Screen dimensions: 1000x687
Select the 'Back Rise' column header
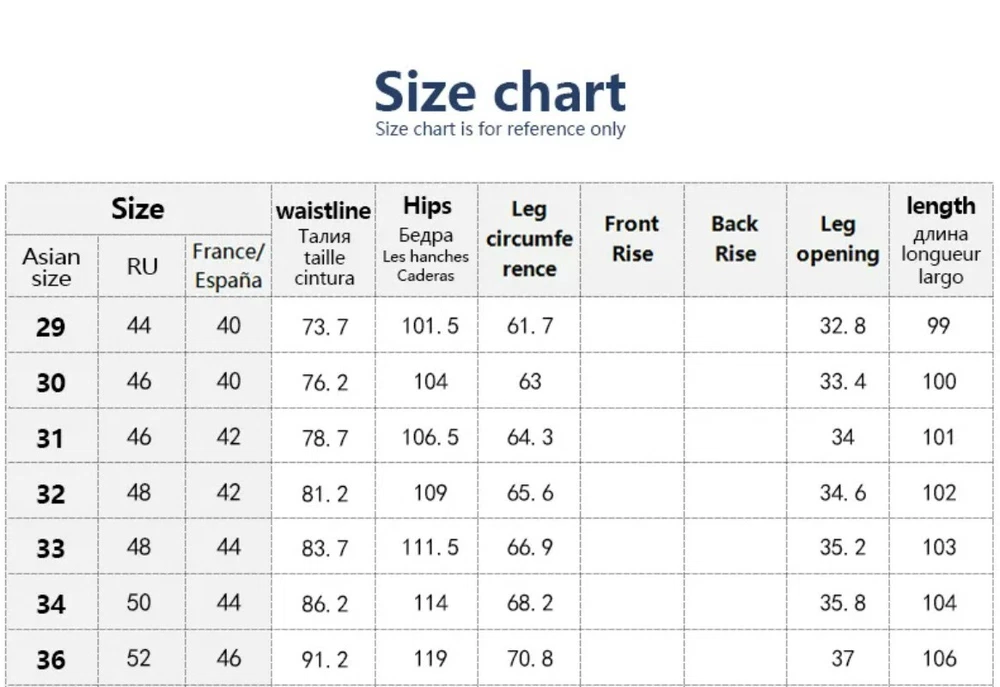point(735,239)
